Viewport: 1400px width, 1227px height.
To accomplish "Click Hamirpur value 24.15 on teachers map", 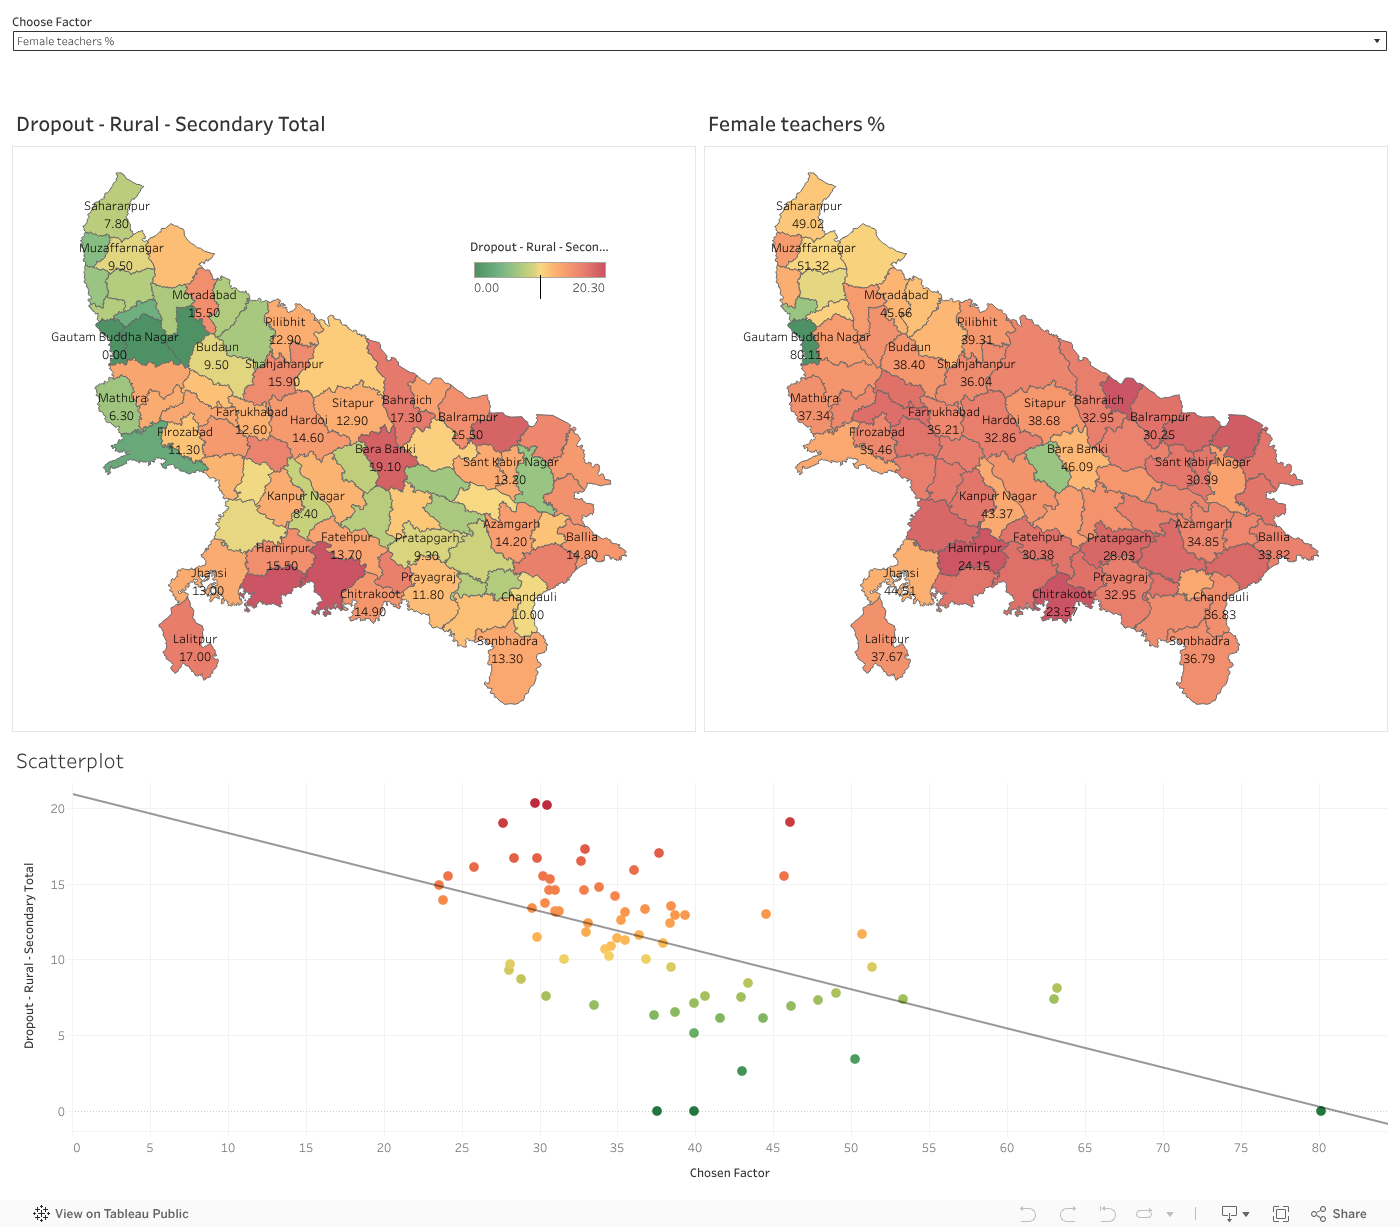I will [x=974, y=566].
